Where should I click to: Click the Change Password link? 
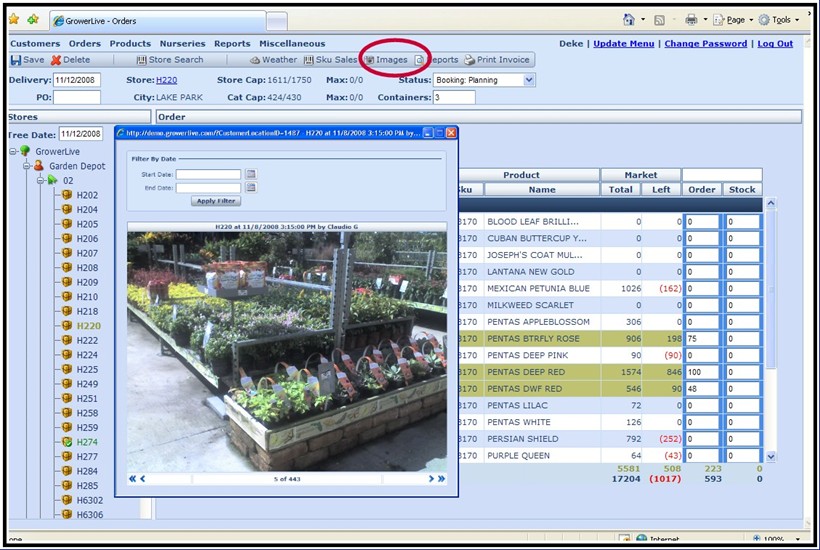tap(705, 44)
